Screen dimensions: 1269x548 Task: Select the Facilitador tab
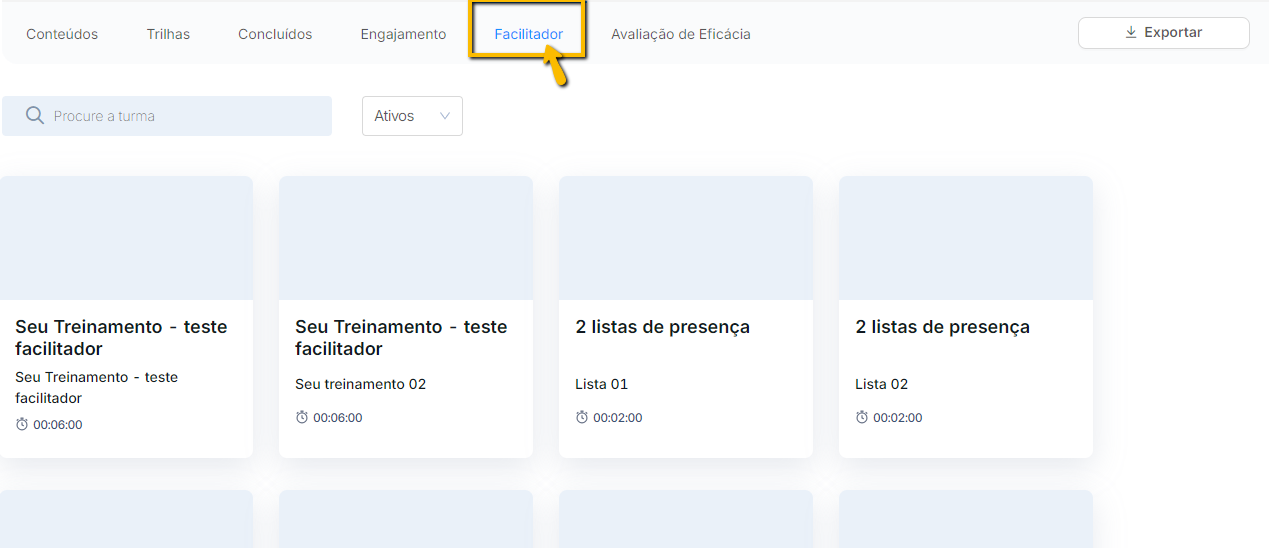(528, 34)
